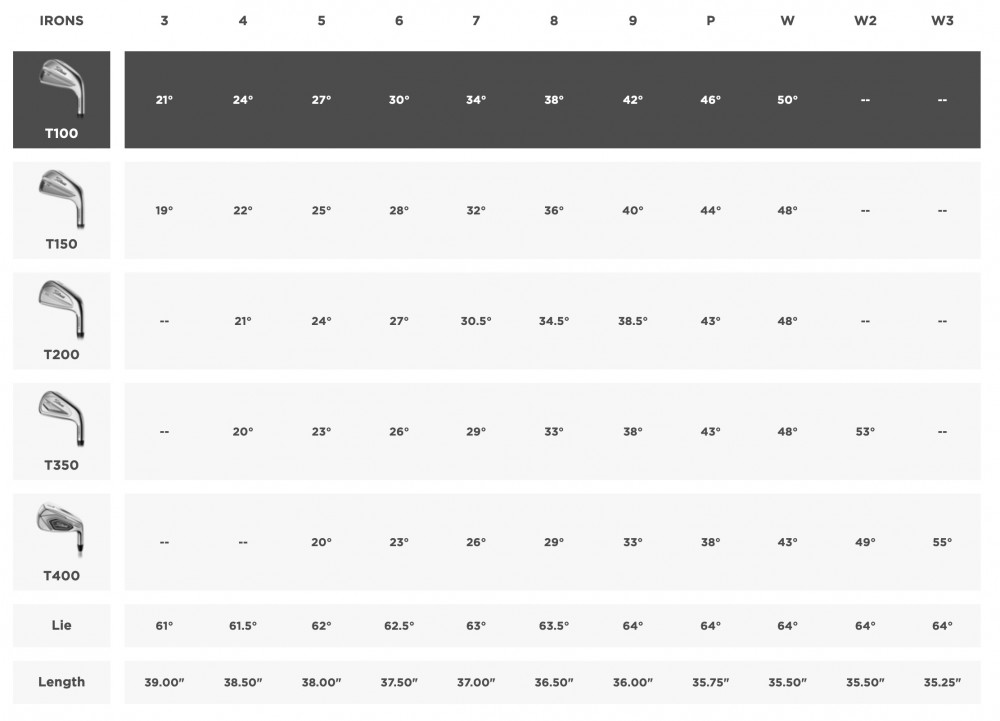Select the T150 3-iron 19° loft cell
This screenshot has height=721, width=1000.
[164, 210]
